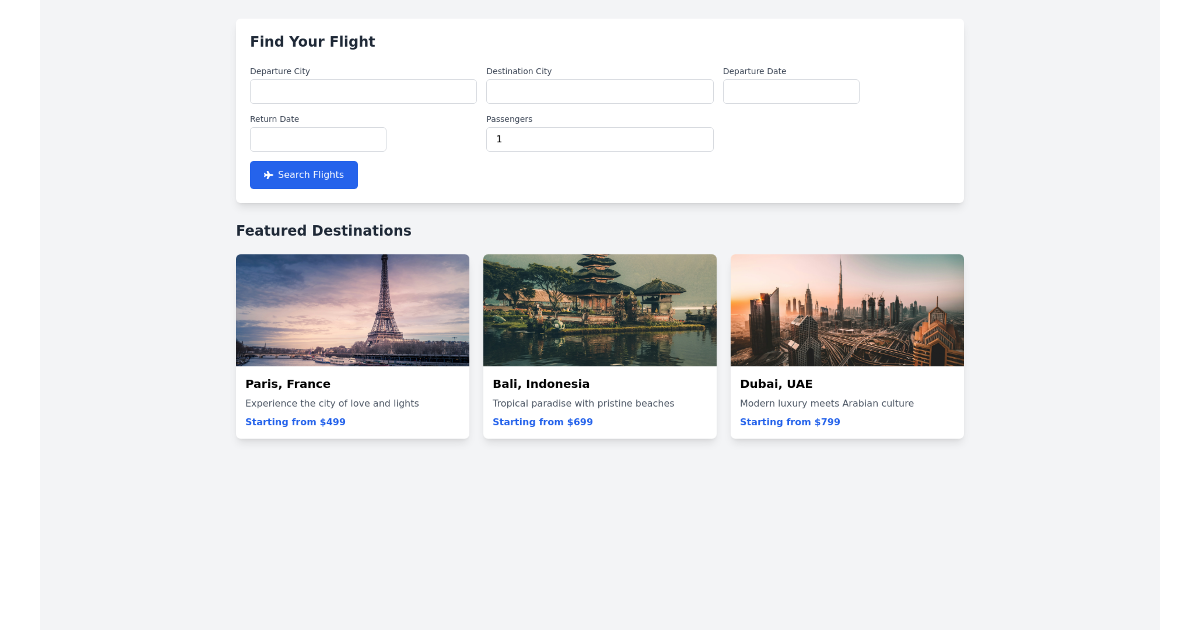This screenshot has width=1200, height=630.
Task: Click the Bali temple photo thumbnail
Action: coord(599,309)
